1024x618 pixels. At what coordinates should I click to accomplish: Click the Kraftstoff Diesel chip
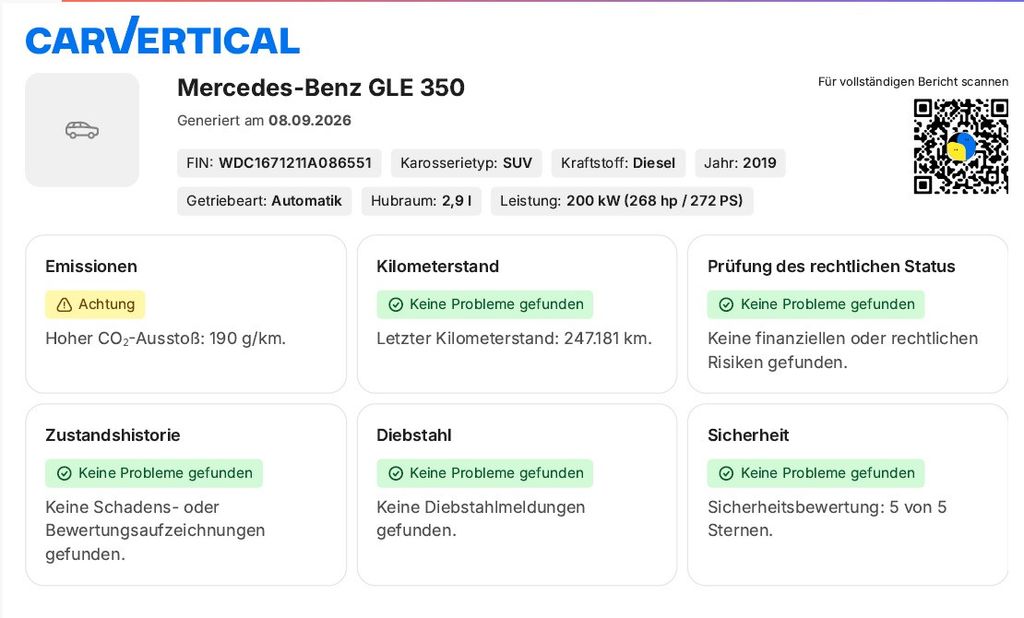coord(618,163)
